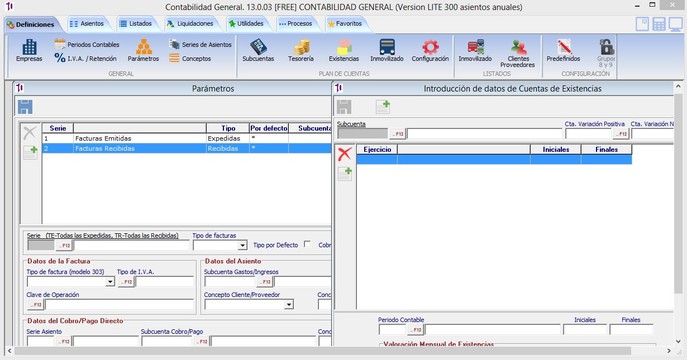Select the Facturas Emitidas row
Image resolution: width=687 pixels, height=360 pixels.
pyautogui.click(x=187, y=138)
